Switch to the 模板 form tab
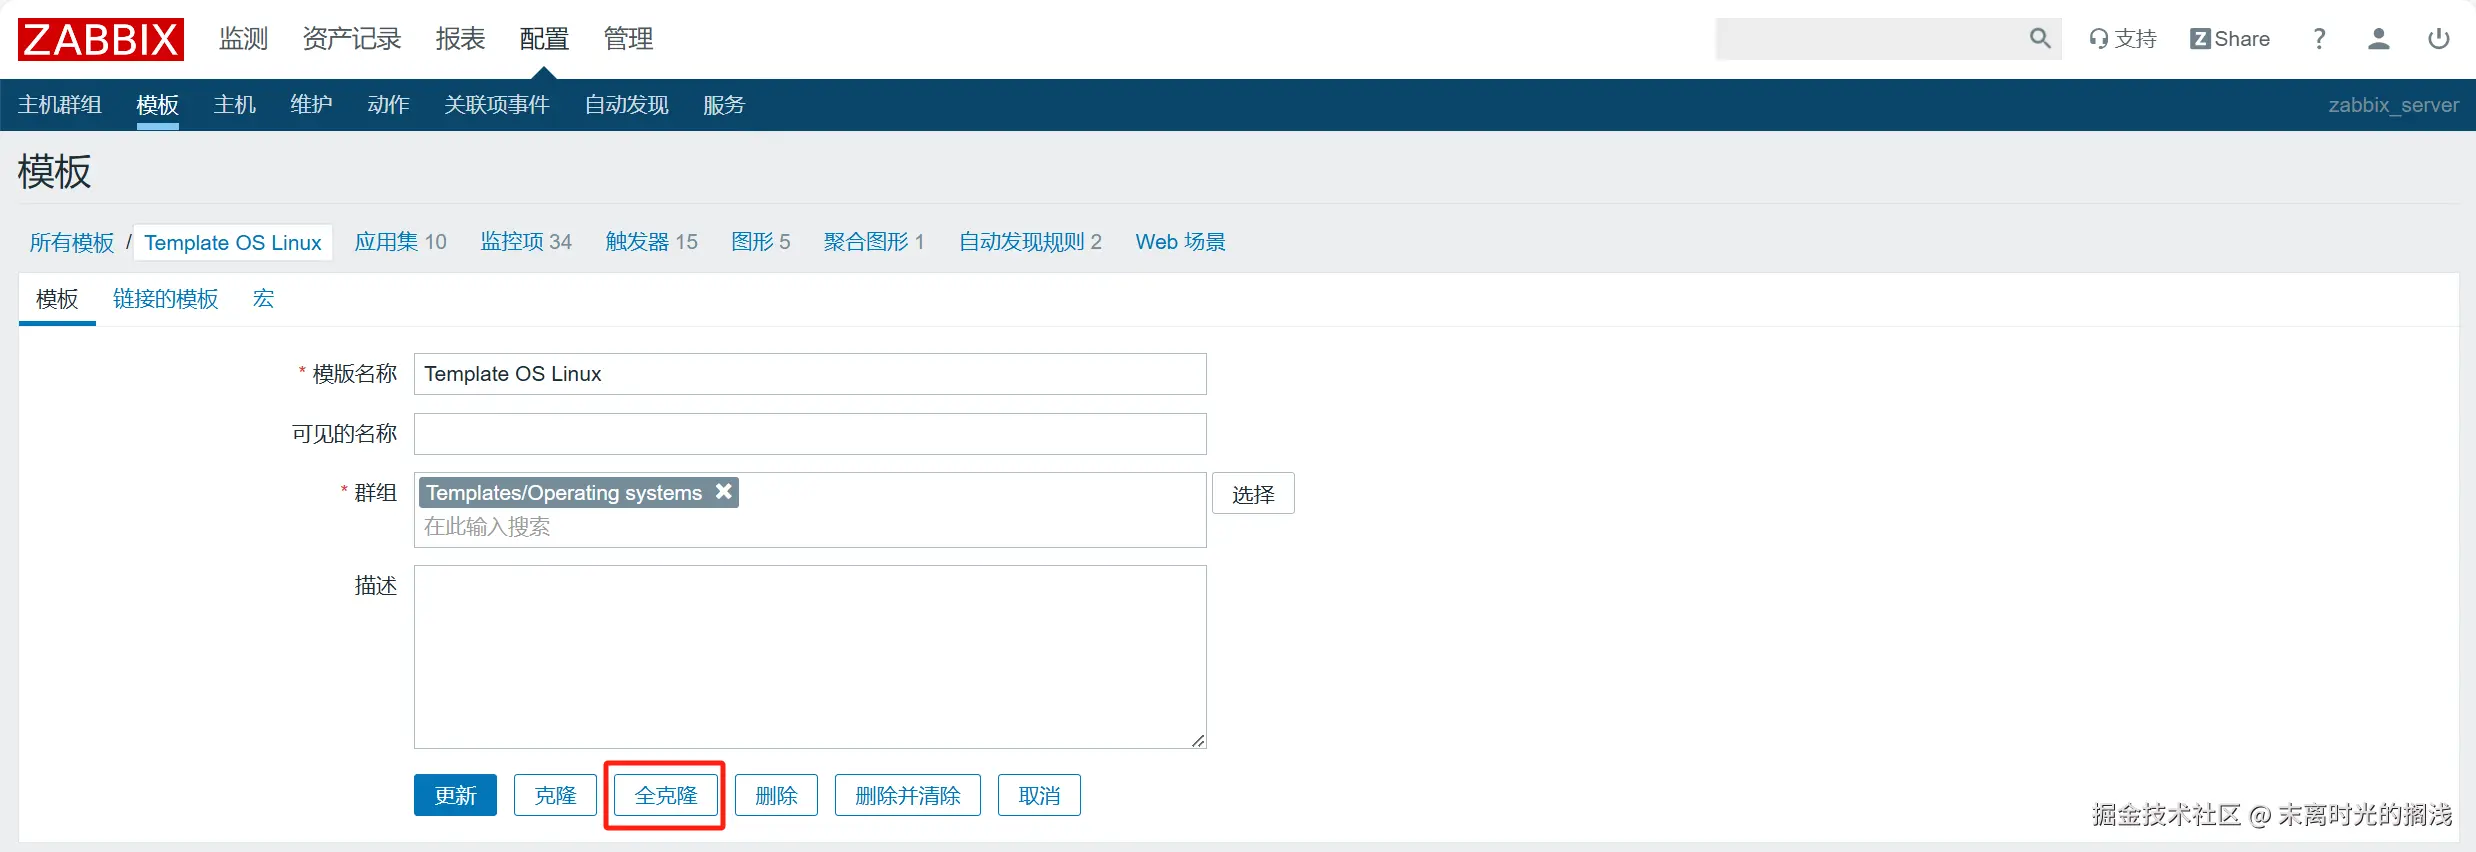Screen dimensions: 2476x852 57,299
